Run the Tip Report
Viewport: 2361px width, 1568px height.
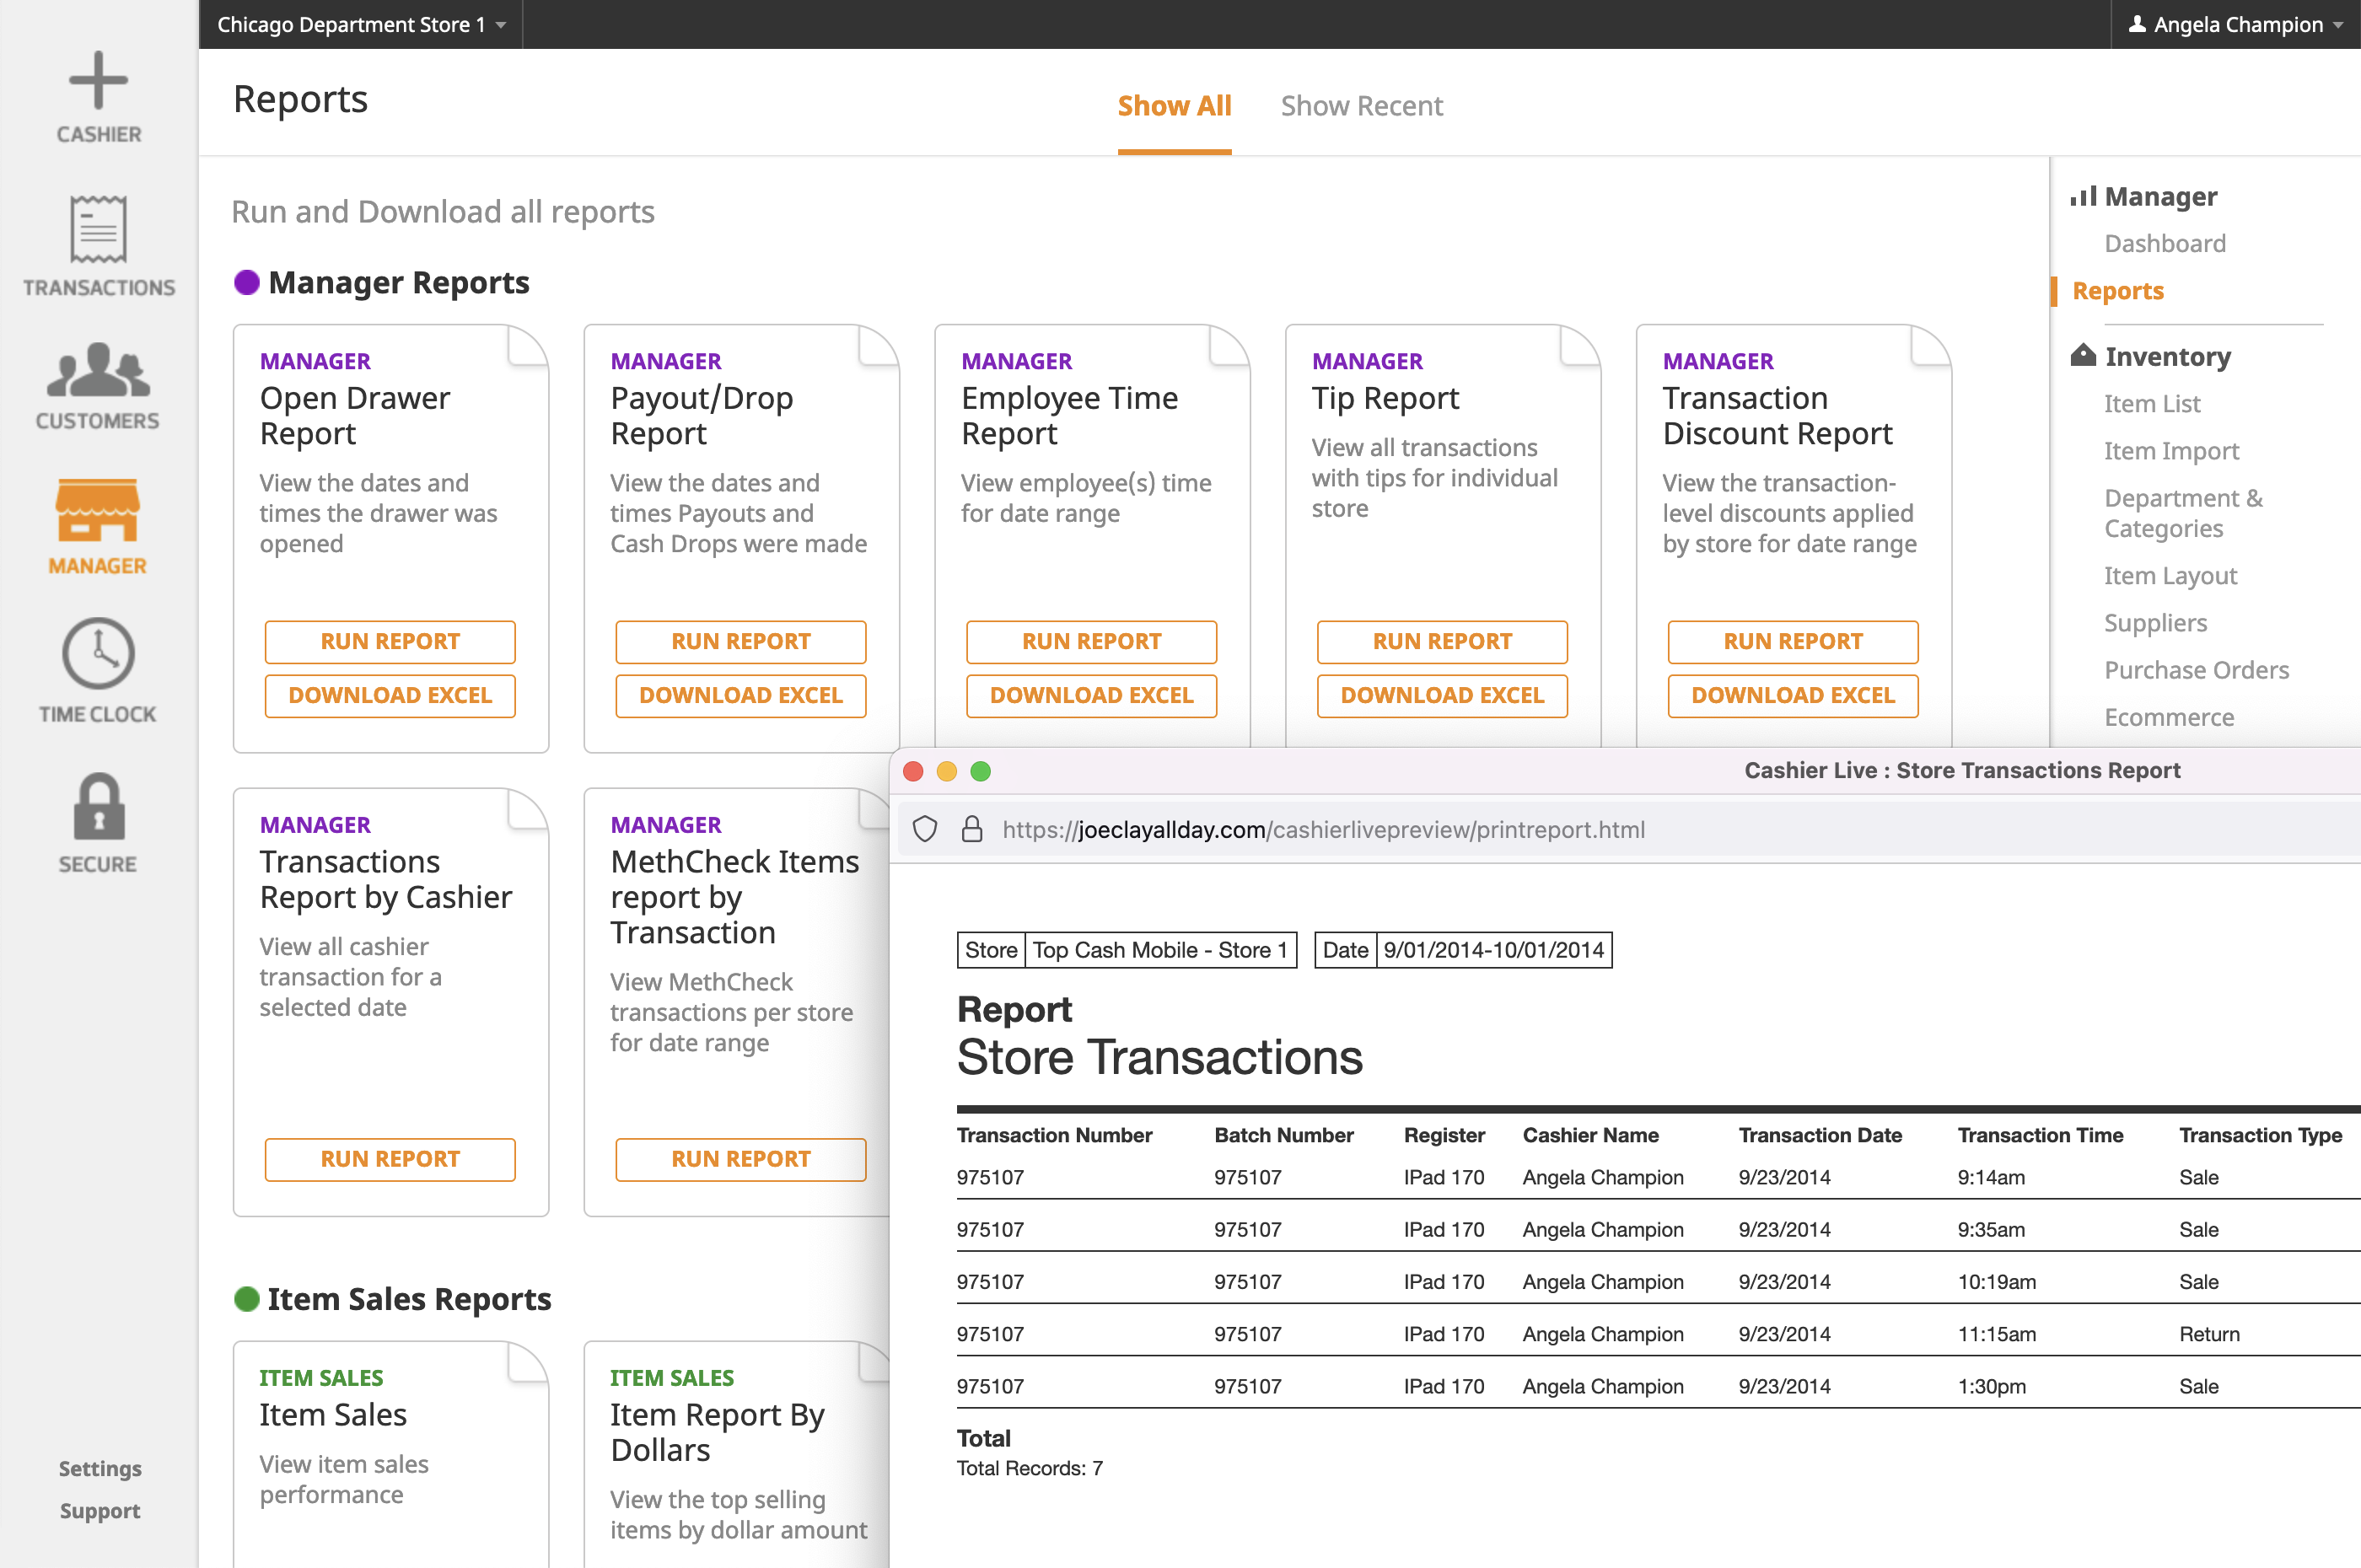(x=1442, y=641)
